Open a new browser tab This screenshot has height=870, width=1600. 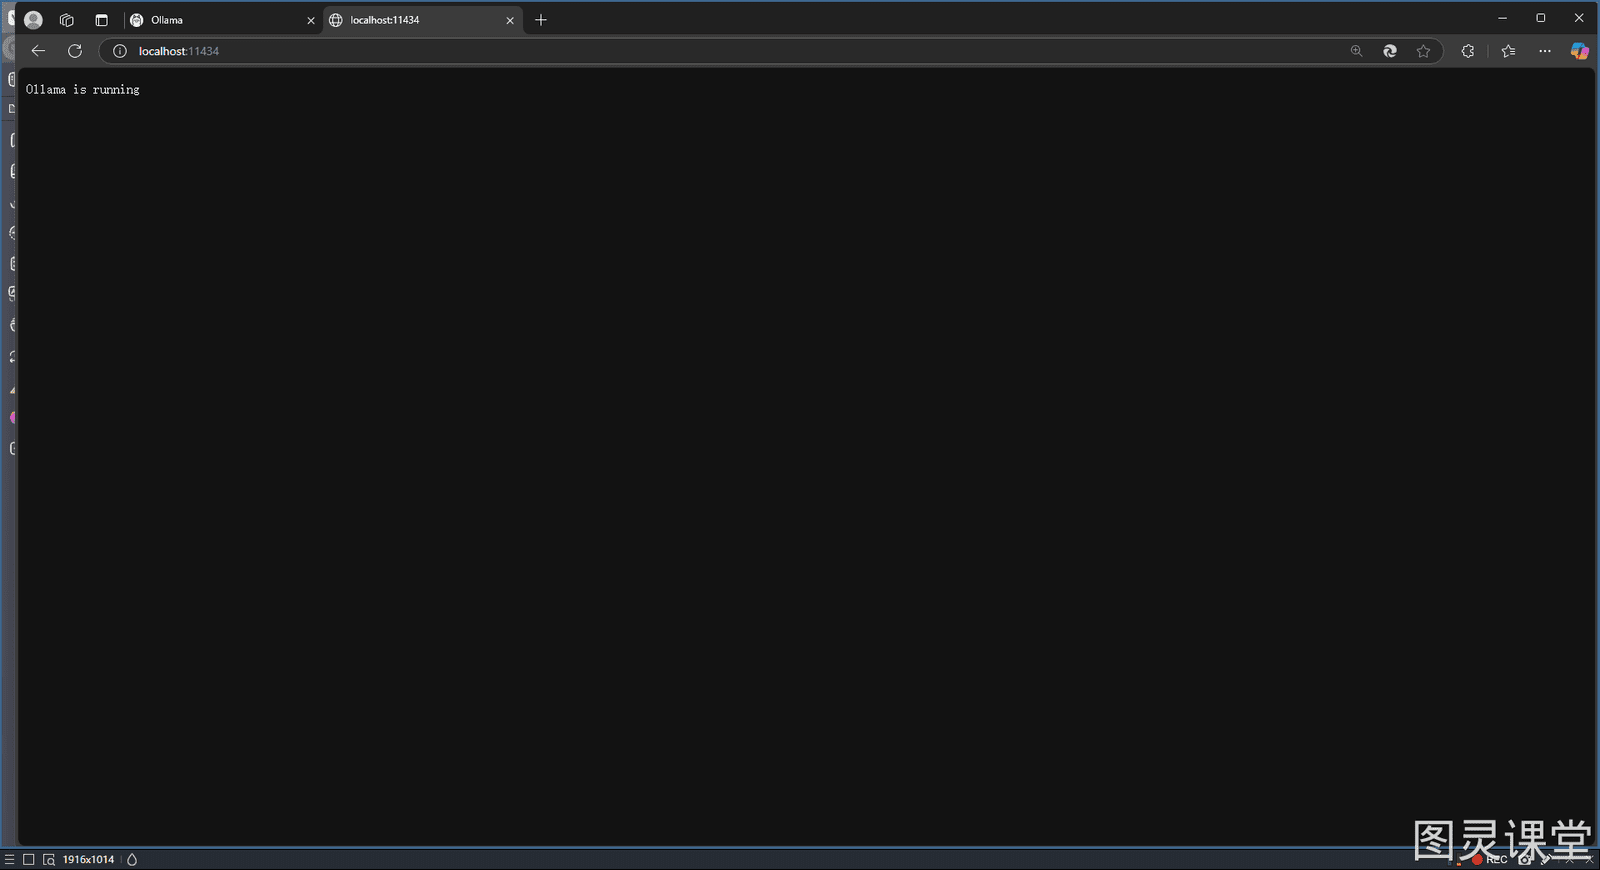[x=541, y=20]
